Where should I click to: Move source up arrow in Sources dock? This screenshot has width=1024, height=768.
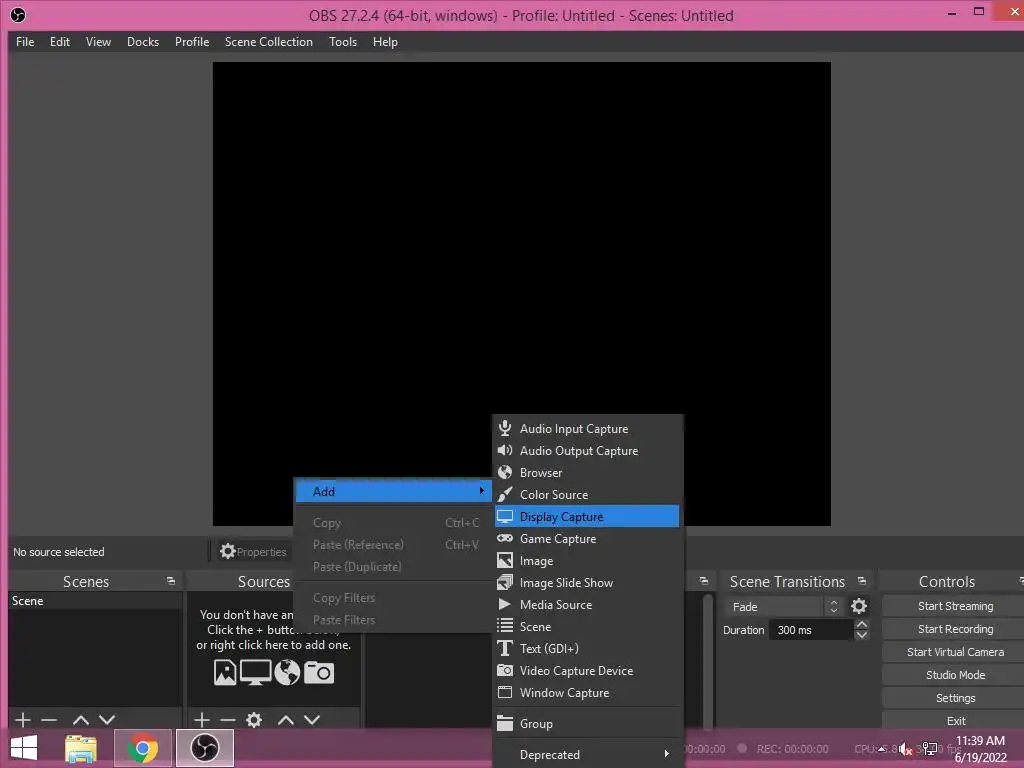pos(285,720)
